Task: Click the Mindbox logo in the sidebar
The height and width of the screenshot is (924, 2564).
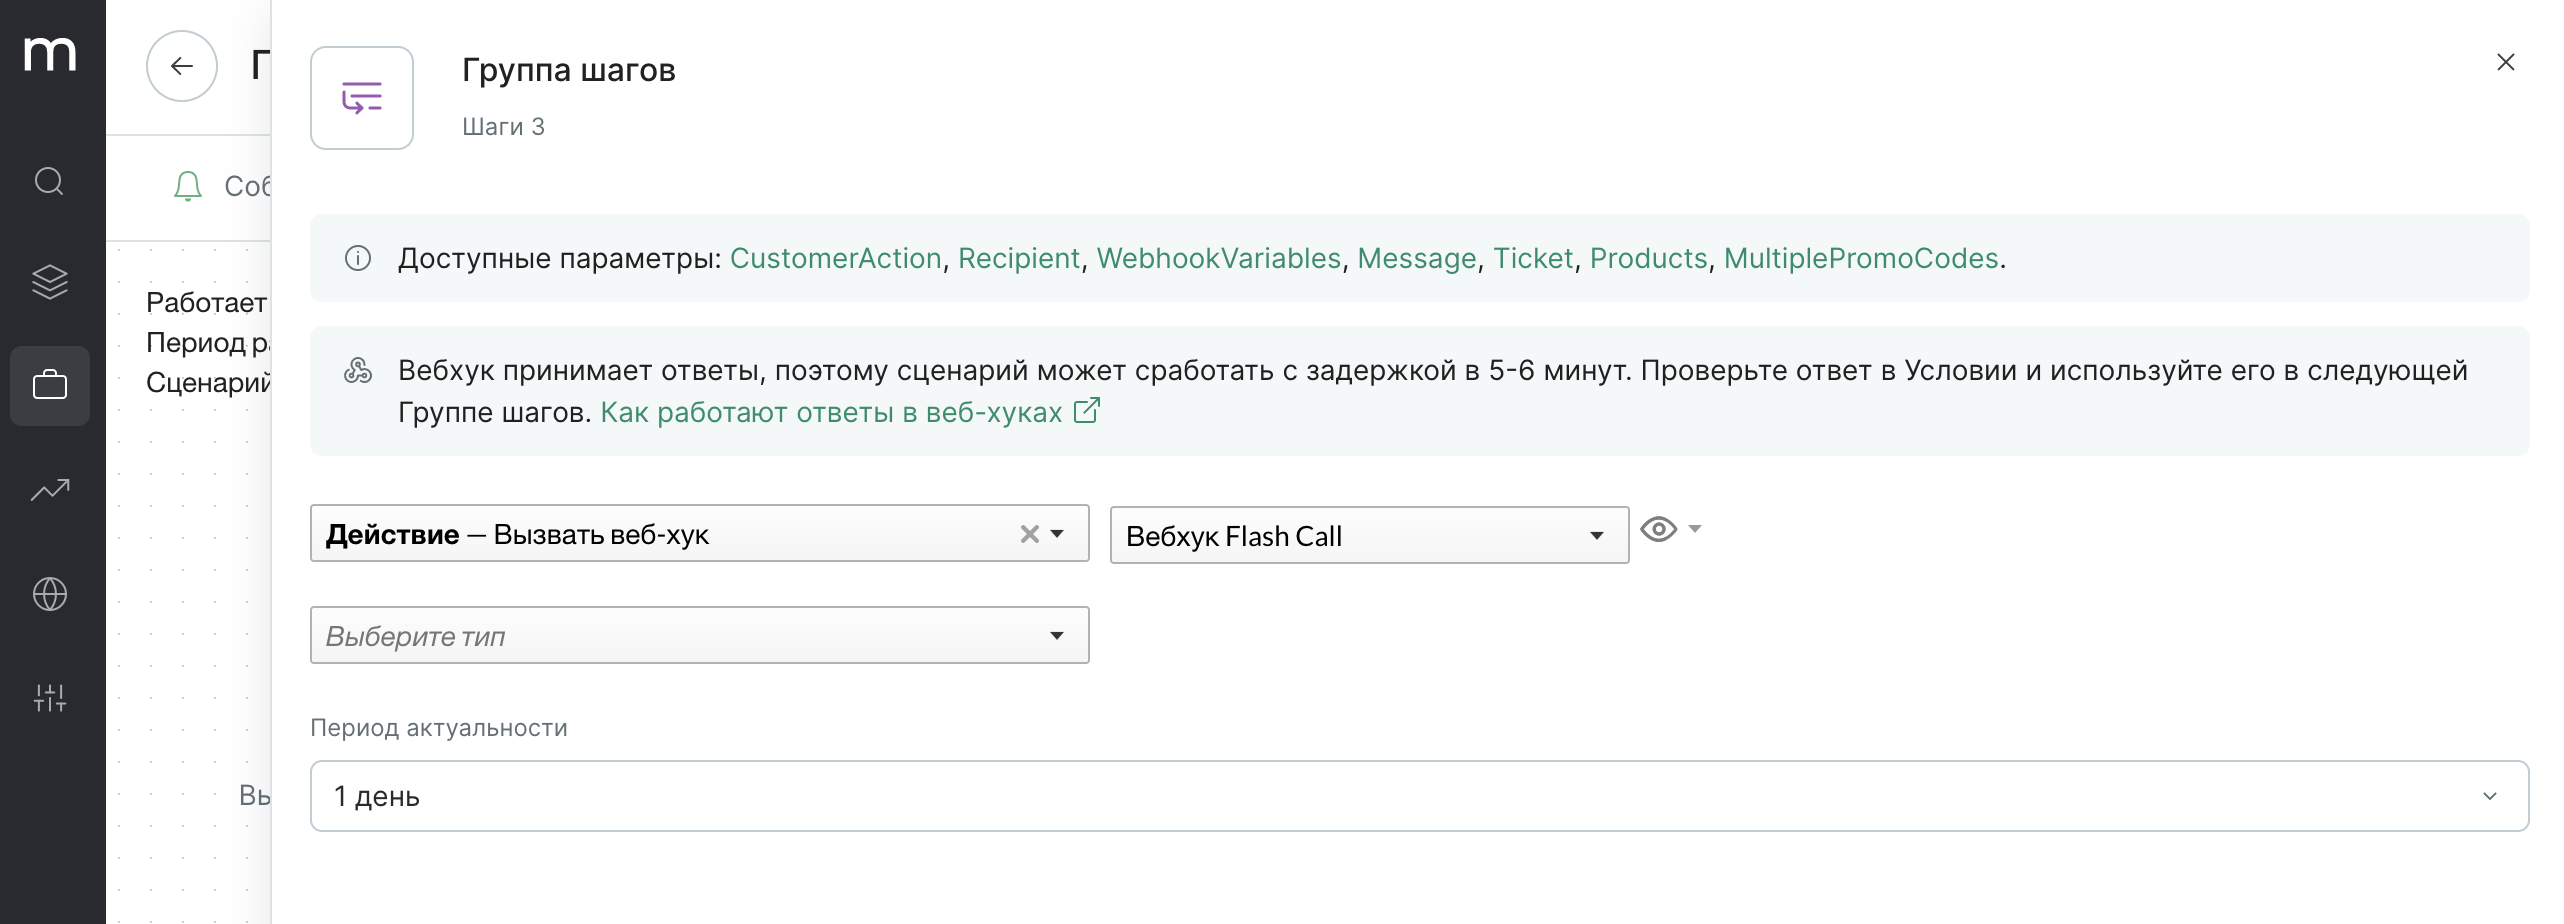Action: click(50, 53)
